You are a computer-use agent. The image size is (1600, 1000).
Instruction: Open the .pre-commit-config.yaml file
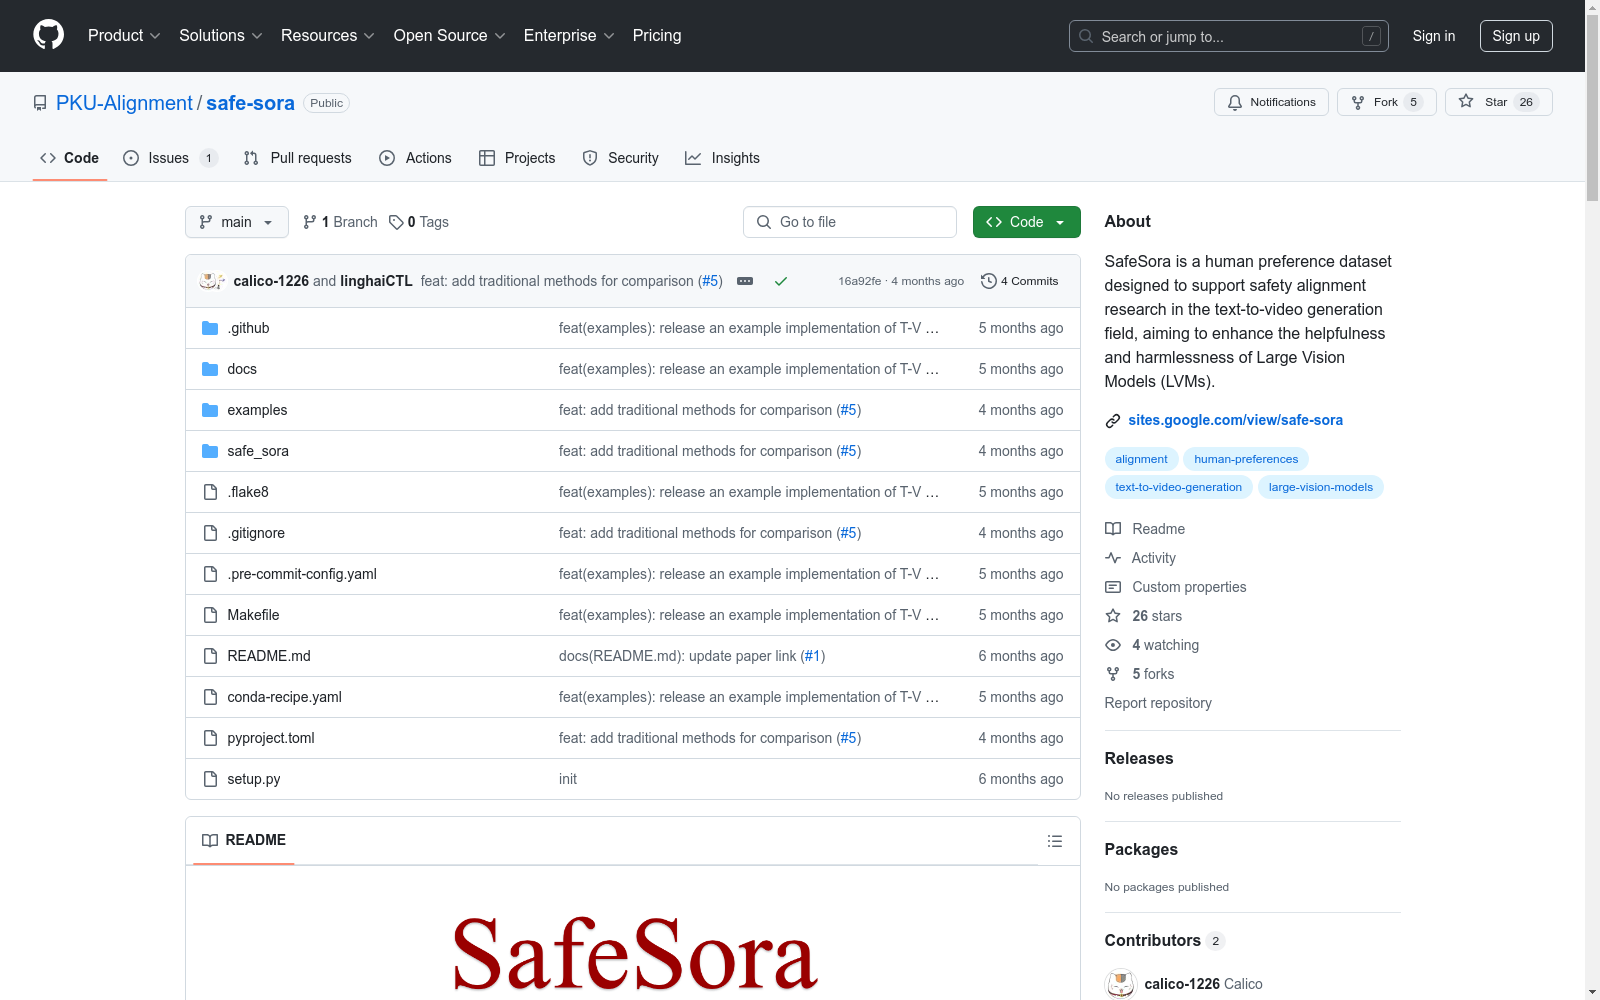(302, 574)
